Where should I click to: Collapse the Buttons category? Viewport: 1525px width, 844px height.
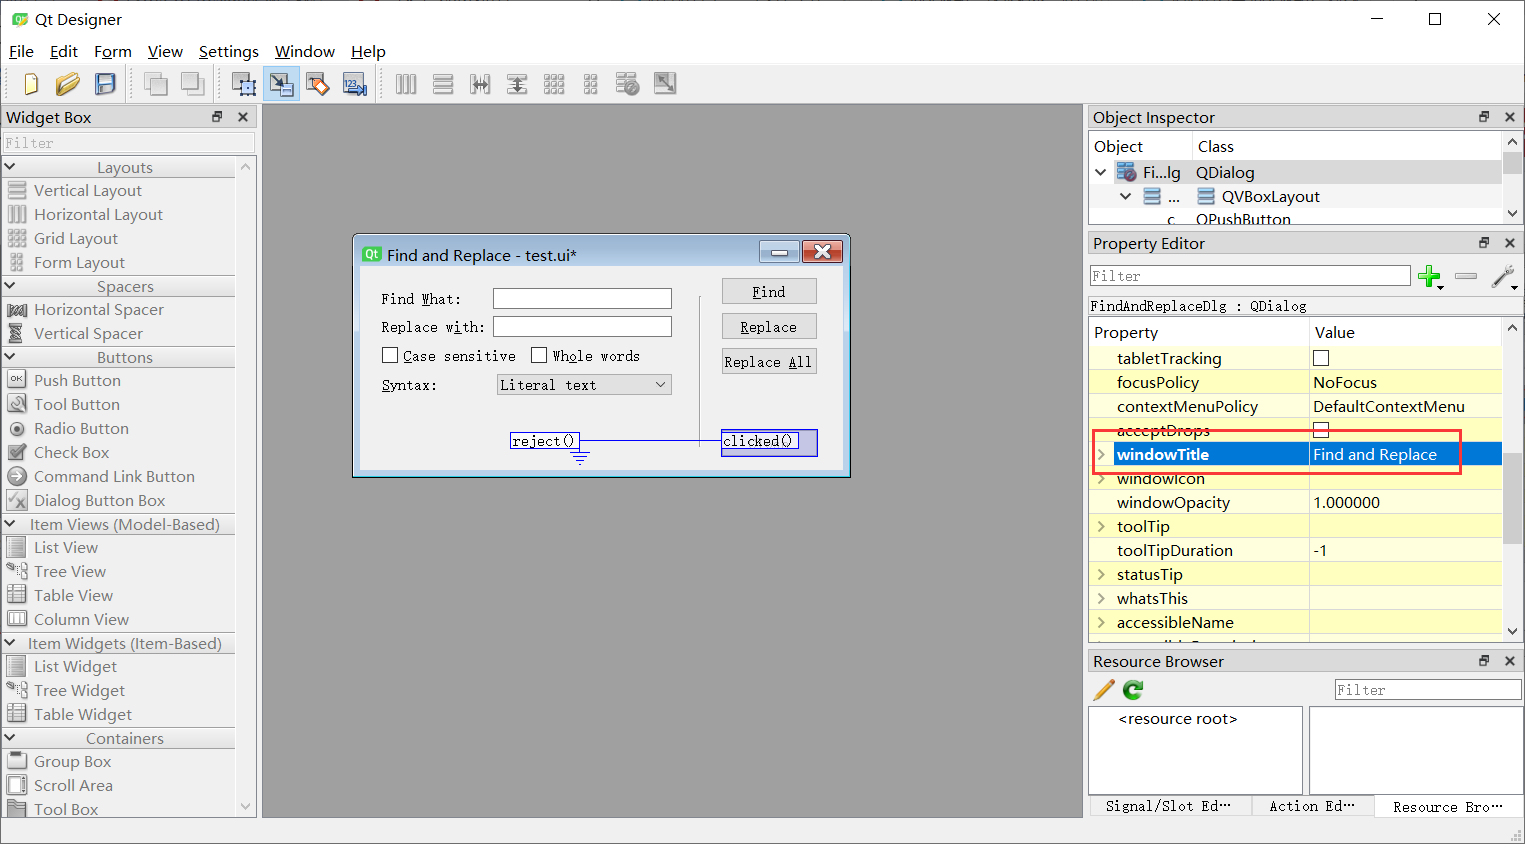[10, 357]
